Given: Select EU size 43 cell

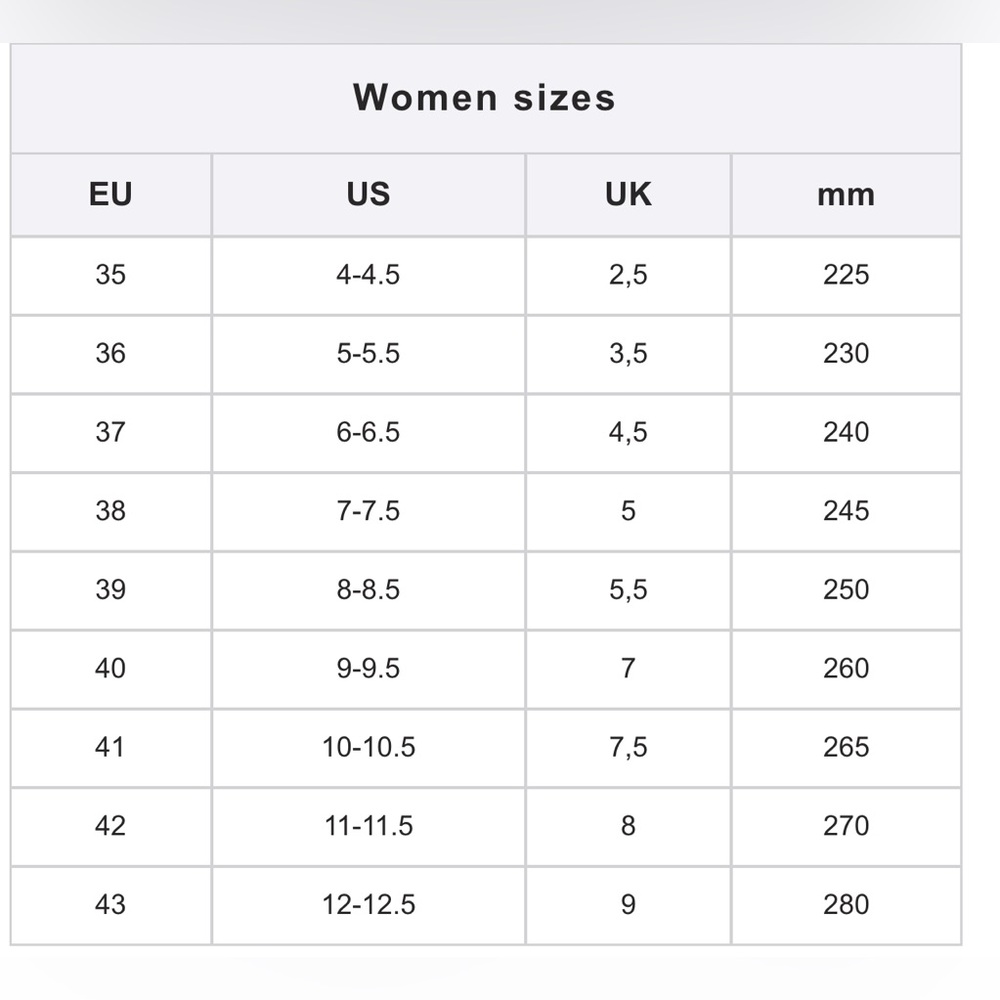Looking at the screenshot, I should (110, 905).
